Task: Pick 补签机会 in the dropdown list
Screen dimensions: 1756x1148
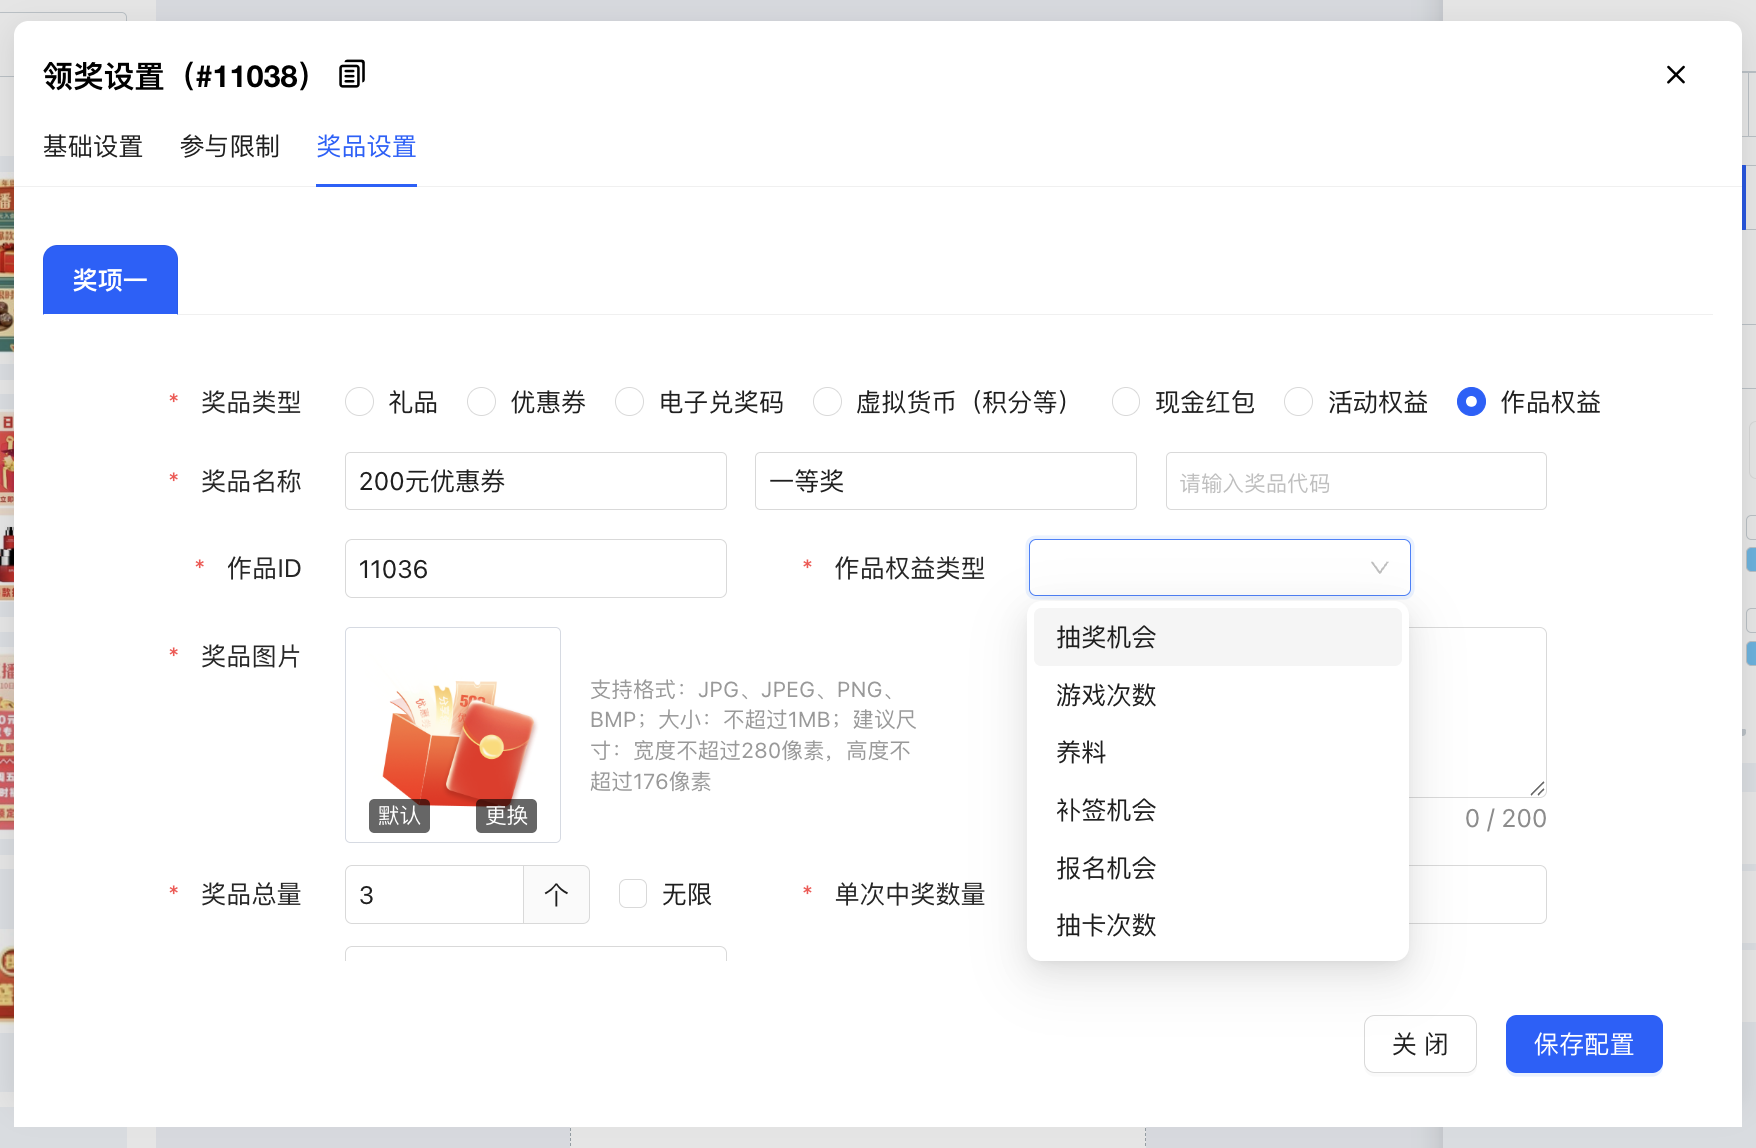Action: 1106,810
